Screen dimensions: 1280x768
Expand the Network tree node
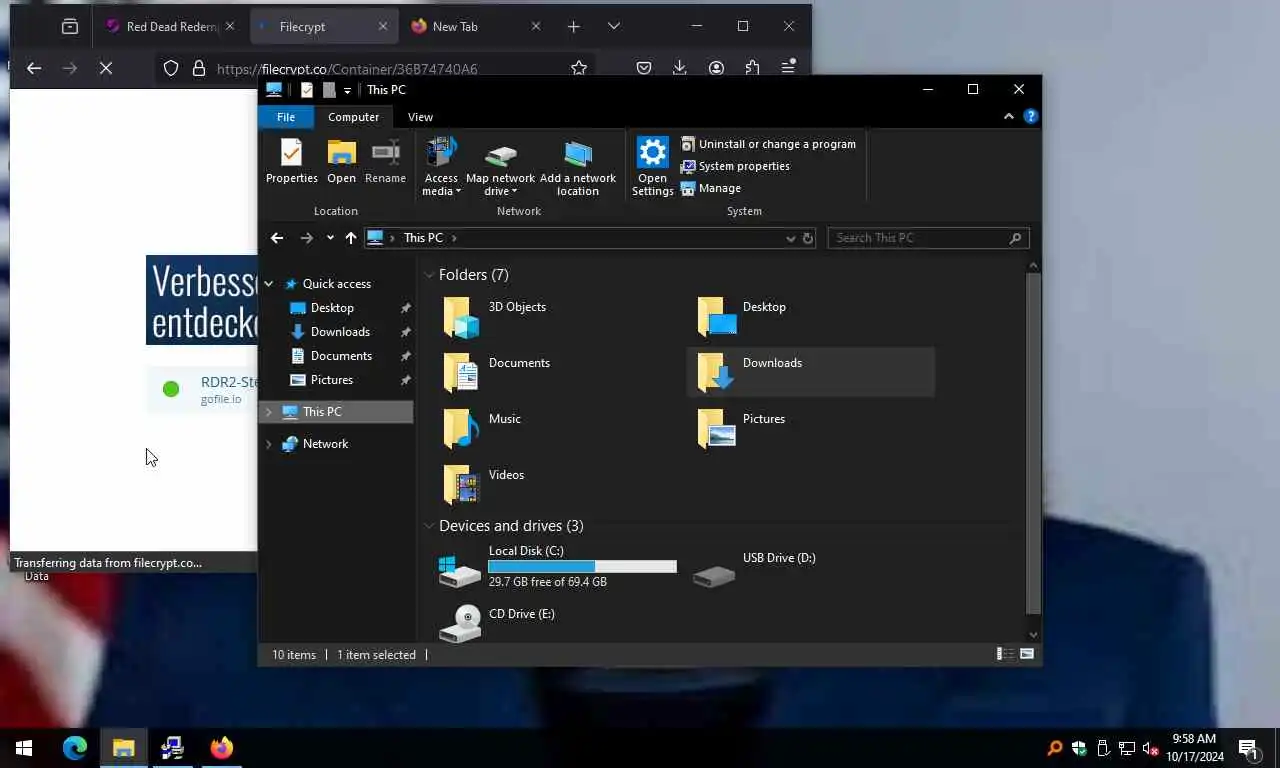point(268,444)
